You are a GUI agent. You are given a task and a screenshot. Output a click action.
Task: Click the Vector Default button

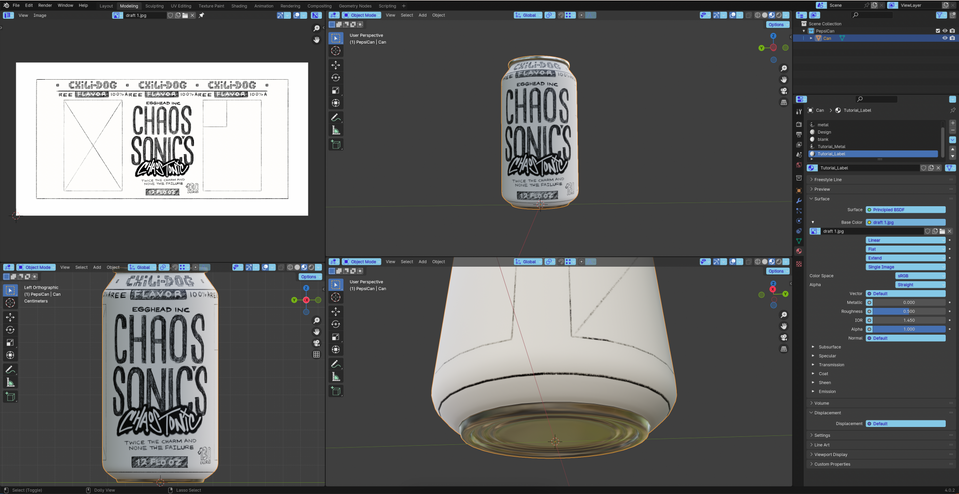click(905, 293)
